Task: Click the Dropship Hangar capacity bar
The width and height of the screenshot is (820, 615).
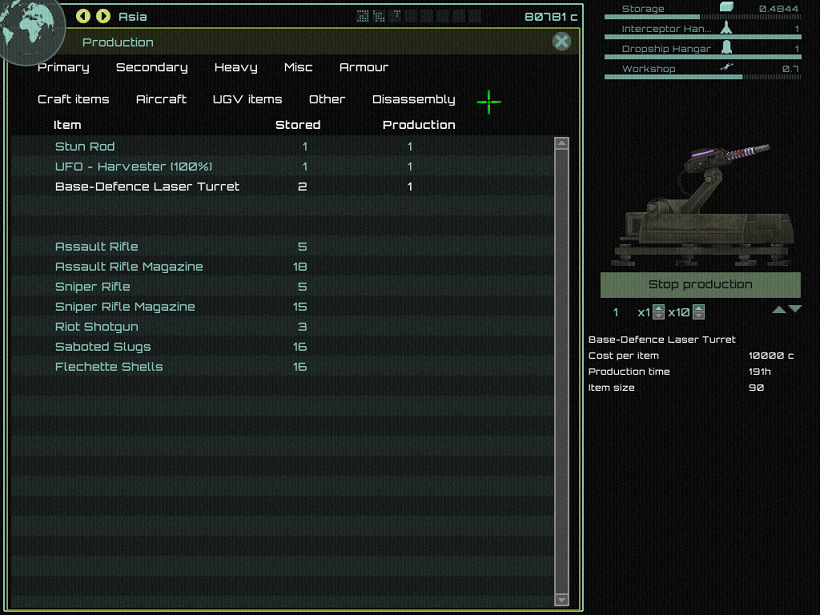Action: click(702, 56)
